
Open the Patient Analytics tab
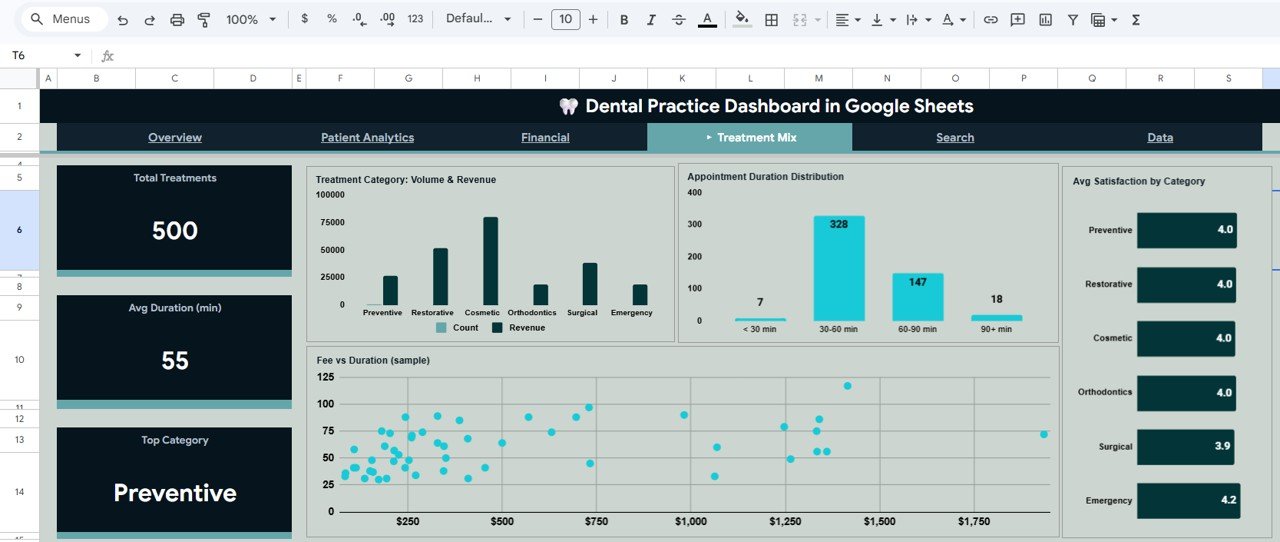tap(367, 138)
